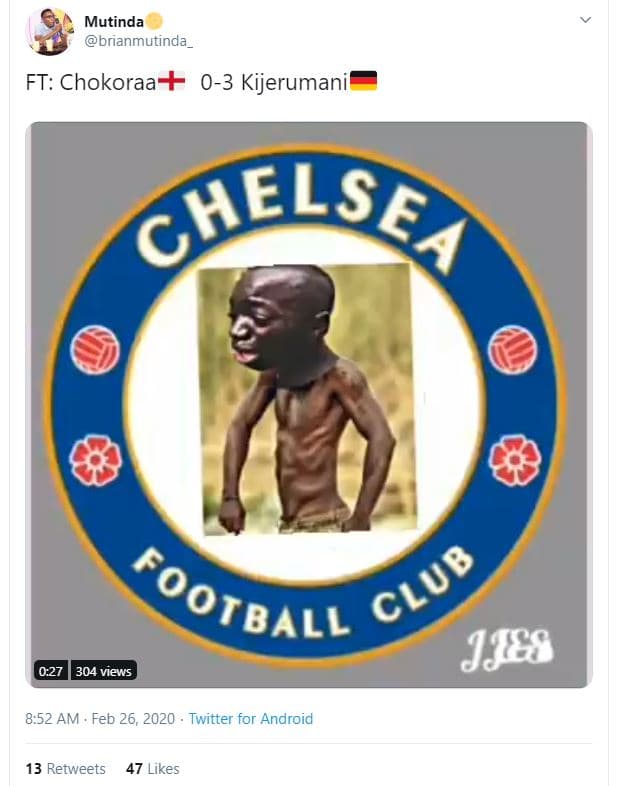Click the JJES watermark on video
Image resolution: width=618 pixels, height=786 pixels.
(506, 650)
